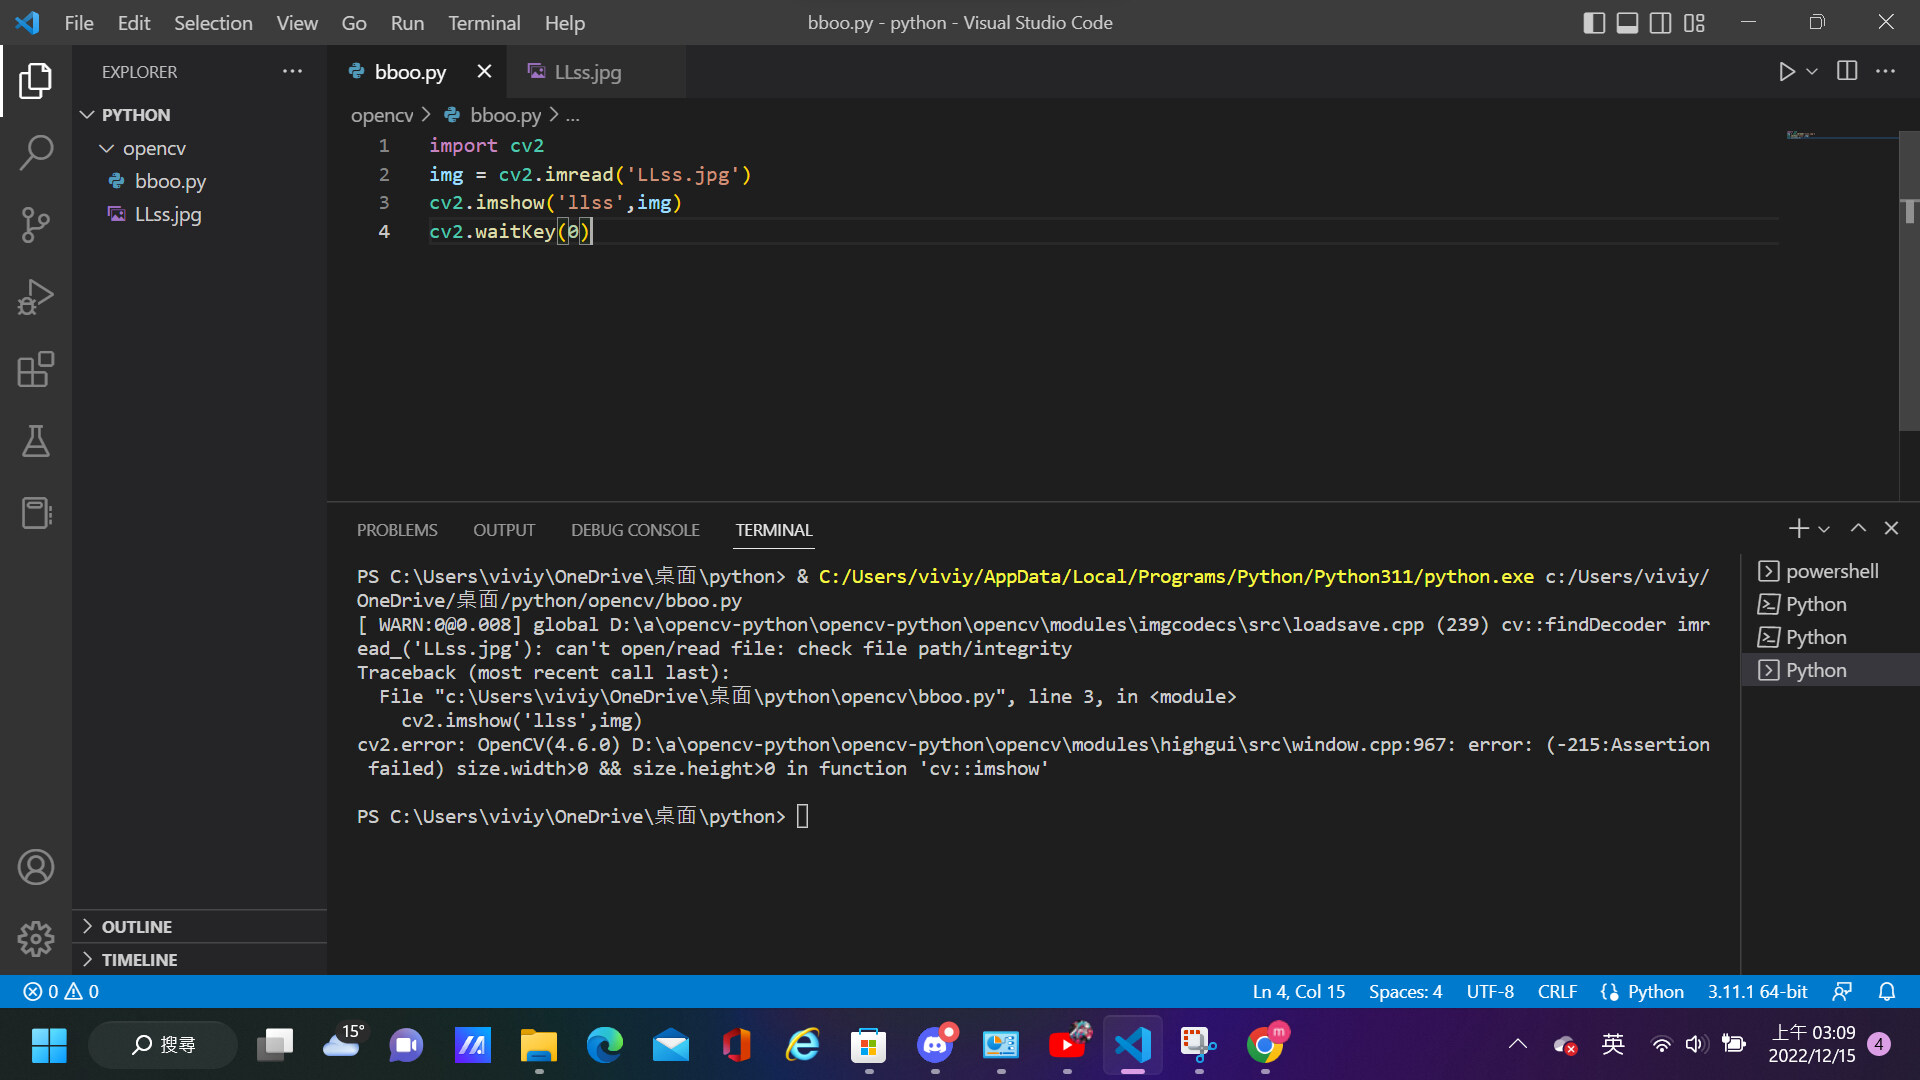This screenshot has width=1920, height=1080.
Task: Click the Run Python File play button
Action: (1786, 72)
